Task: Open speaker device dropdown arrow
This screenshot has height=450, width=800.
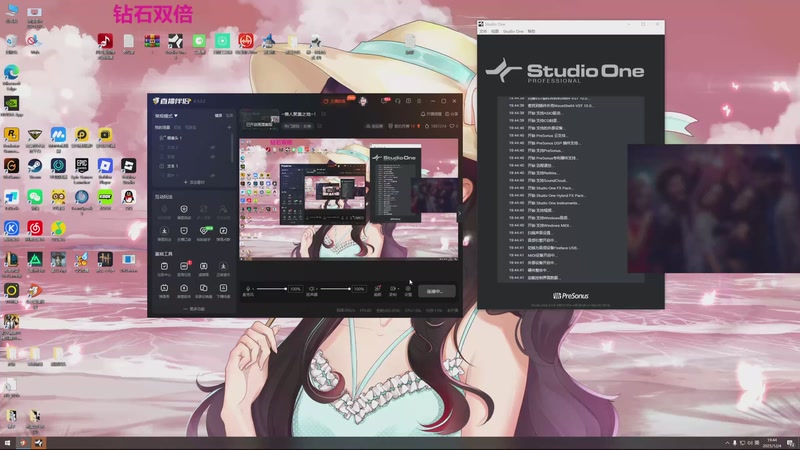Action: [316, 289]
